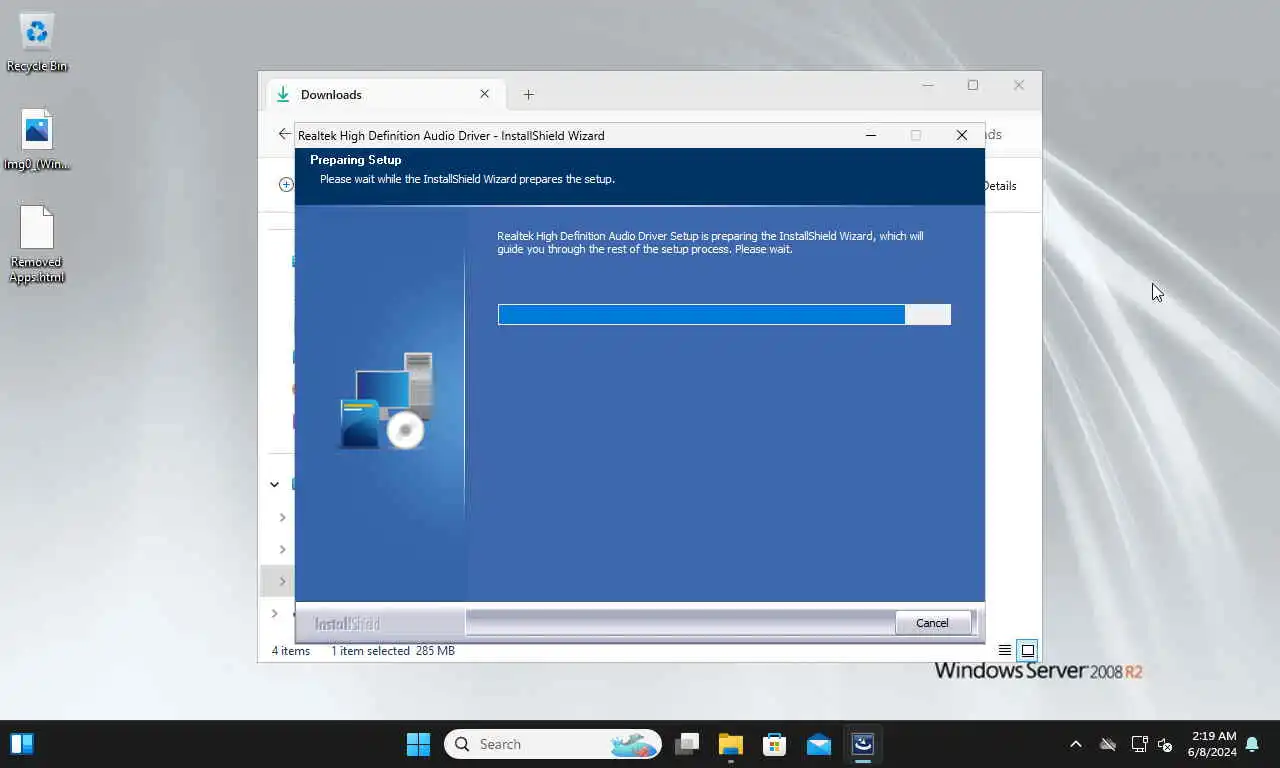Switch Explorer to details list view icon
This screenshot has height=768, width=1280.
[x=1005, y=650]
